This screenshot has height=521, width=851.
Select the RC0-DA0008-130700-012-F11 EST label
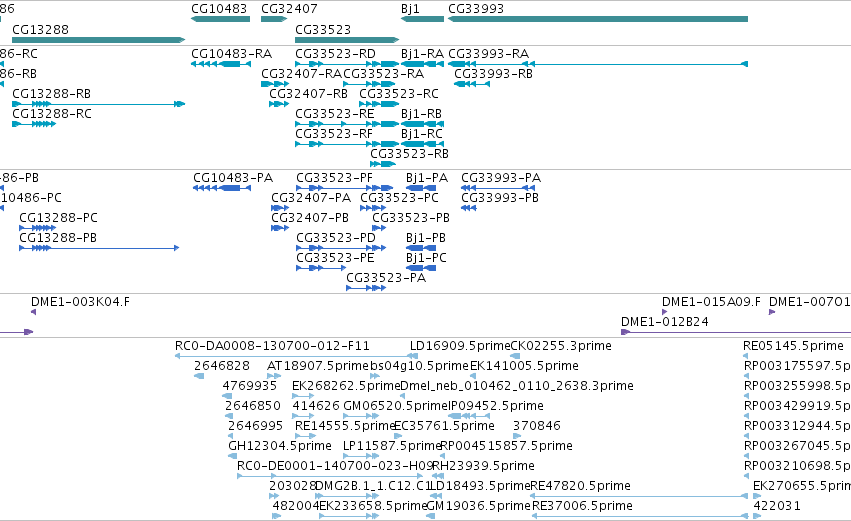[272, 346]
